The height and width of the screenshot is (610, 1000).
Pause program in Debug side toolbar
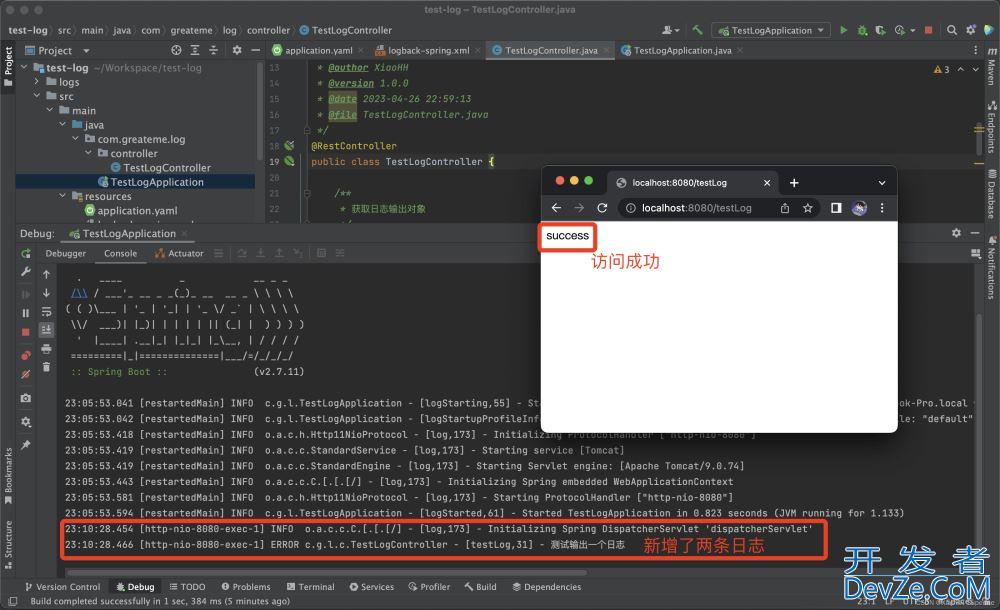26,313
